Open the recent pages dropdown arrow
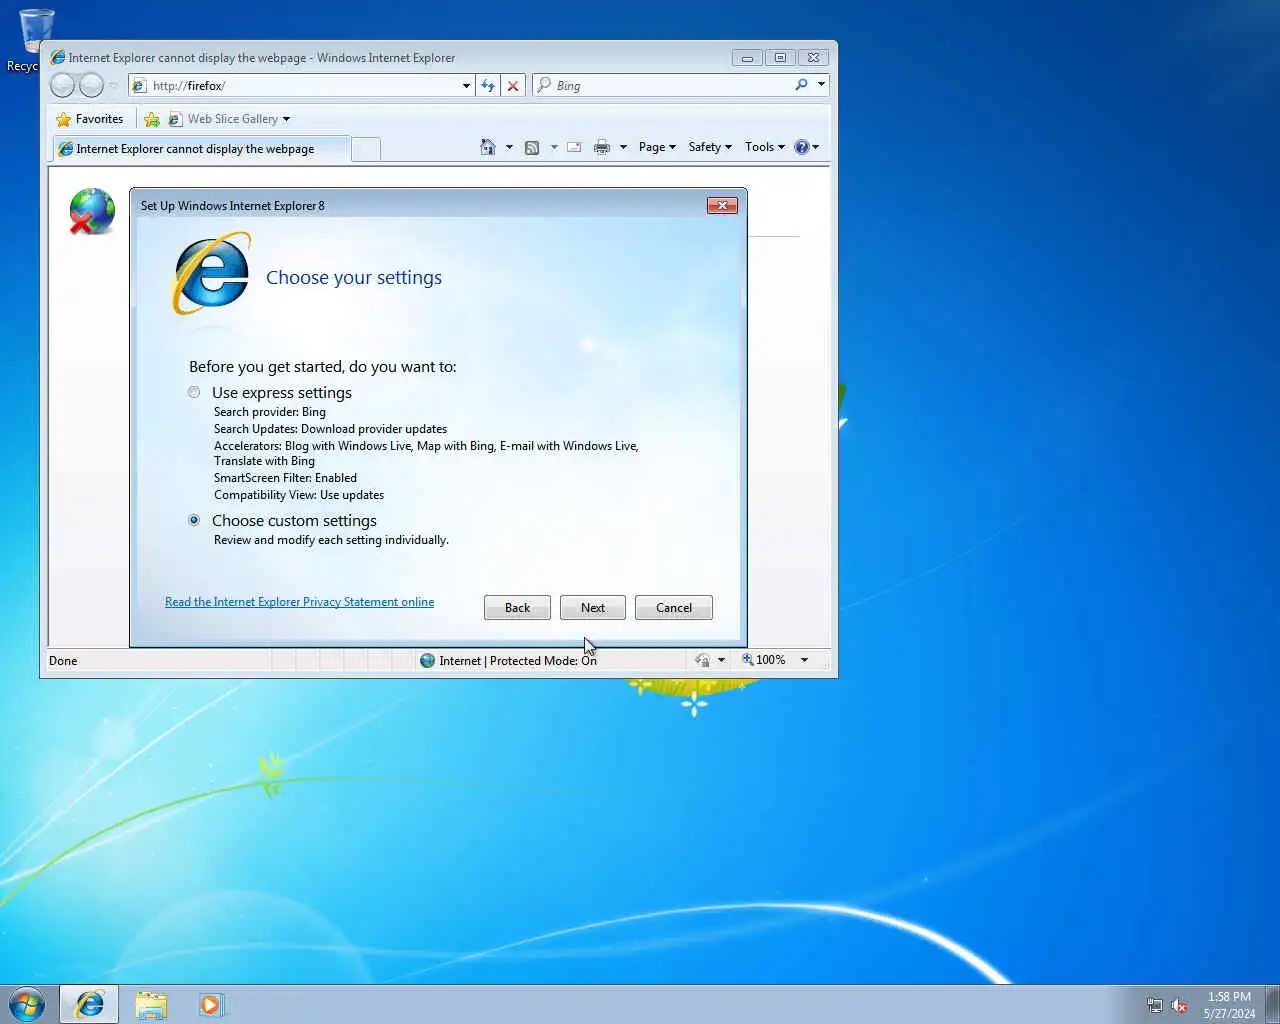This screenshot has height=1024, width=1280. point(113,86)
